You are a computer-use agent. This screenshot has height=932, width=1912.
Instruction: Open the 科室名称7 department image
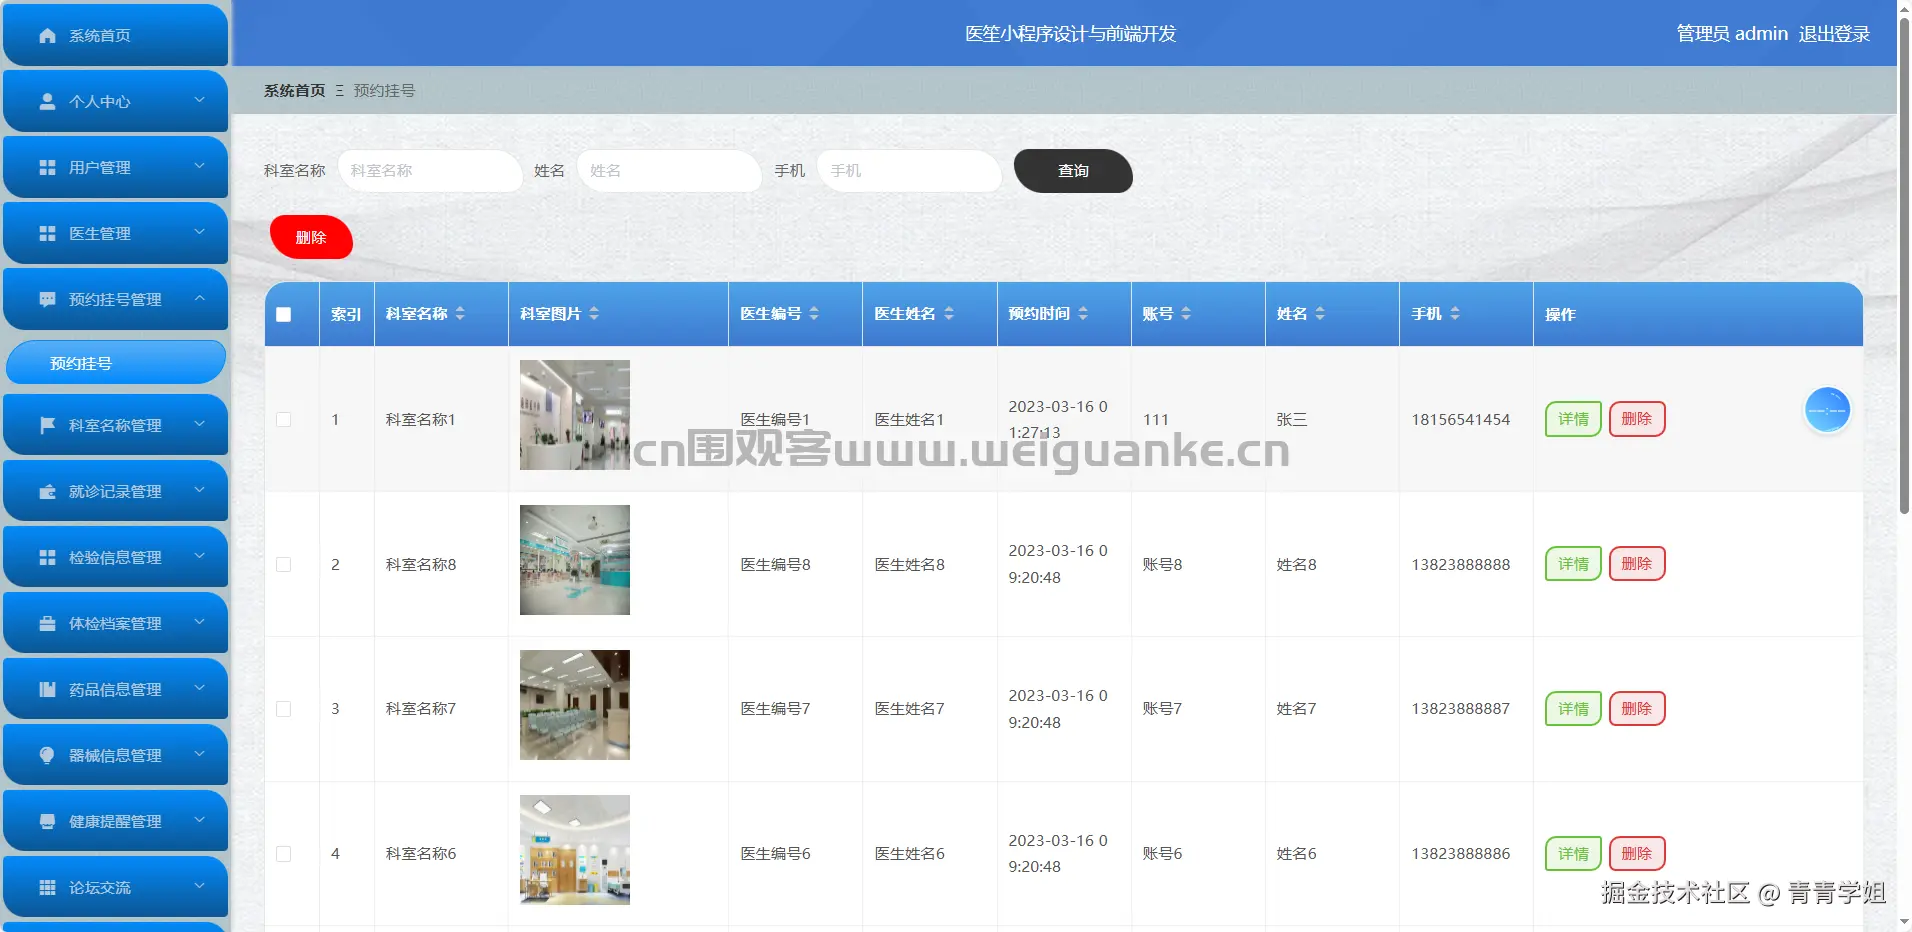575,705
